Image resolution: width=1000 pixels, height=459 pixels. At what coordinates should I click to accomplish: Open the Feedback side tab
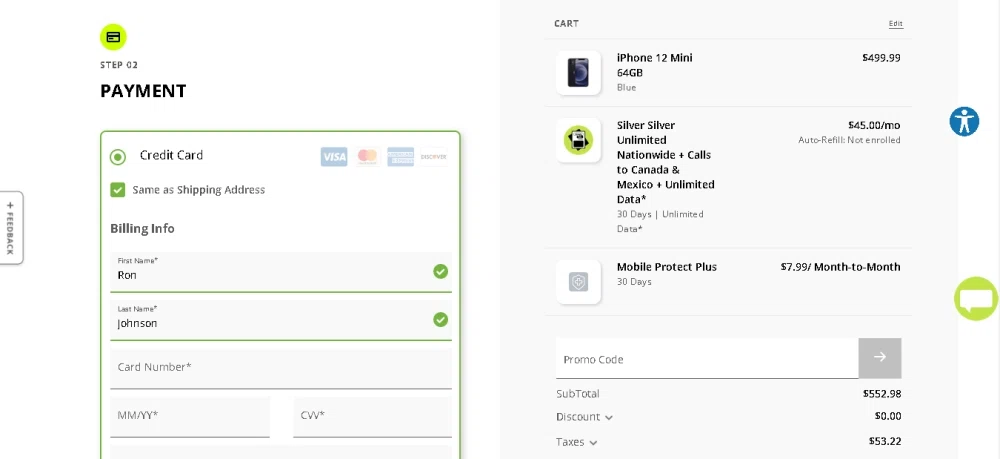11,228
